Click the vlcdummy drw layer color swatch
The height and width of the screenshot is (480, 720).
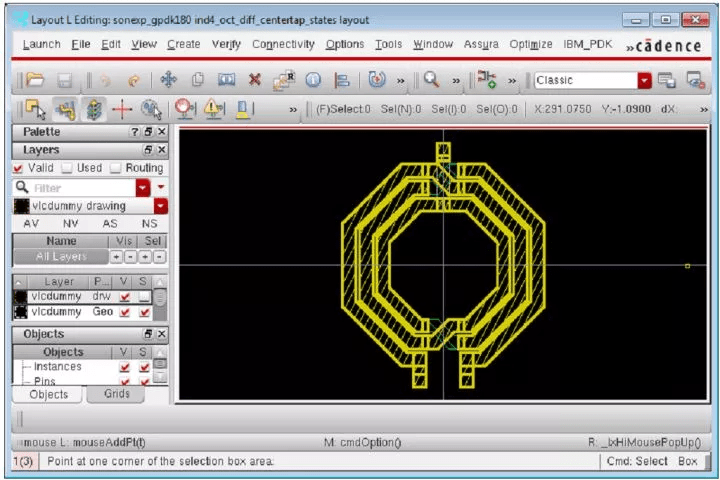[x=20, y=297]
